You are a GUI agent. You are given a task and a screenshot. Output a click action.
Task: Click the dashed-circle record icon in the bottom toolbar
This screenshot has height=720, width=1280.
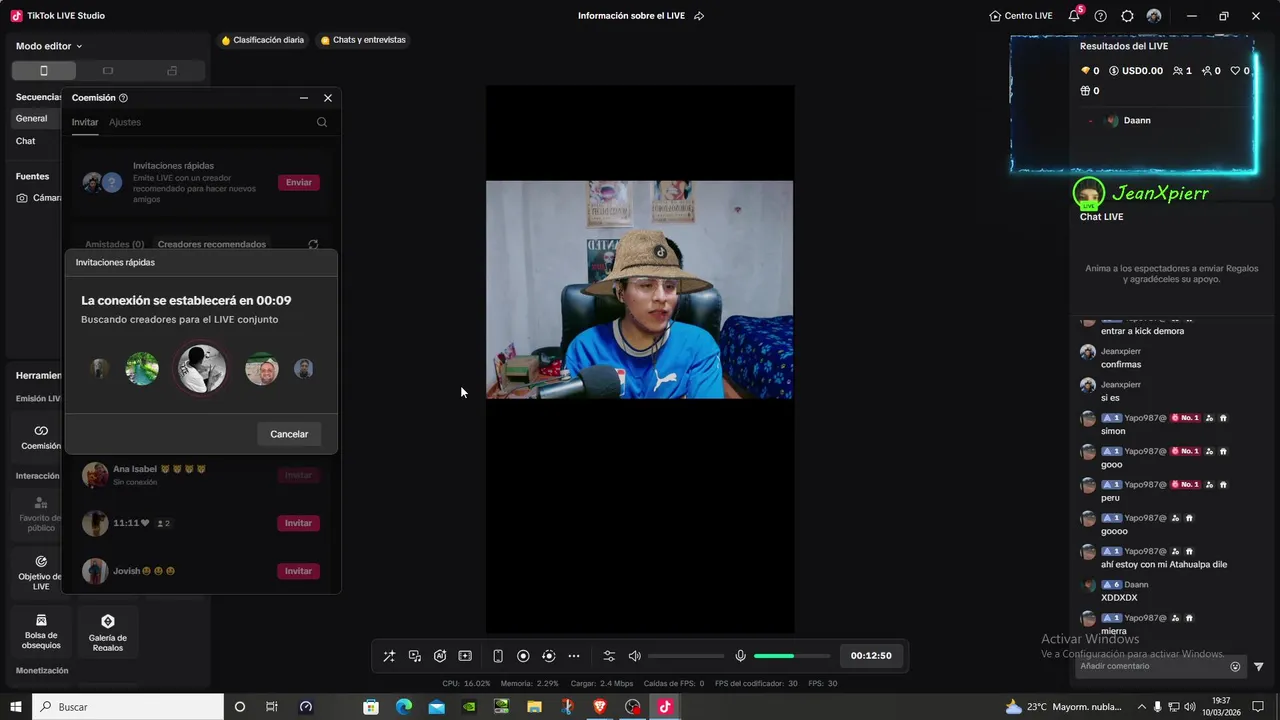tap(548, 656)
